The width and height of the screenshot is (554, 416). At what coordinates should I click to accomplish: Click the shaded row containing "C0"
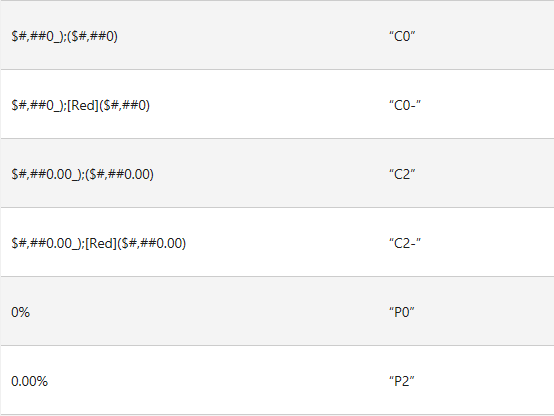[277, 35]
